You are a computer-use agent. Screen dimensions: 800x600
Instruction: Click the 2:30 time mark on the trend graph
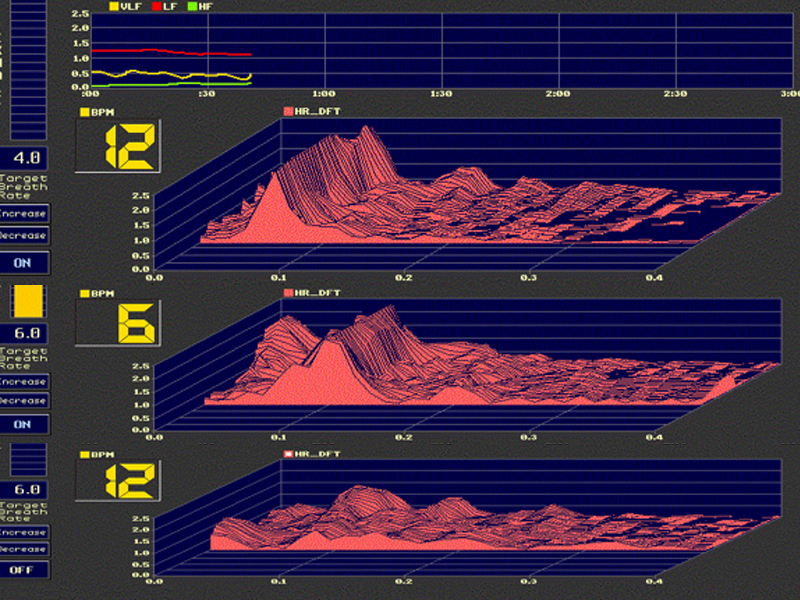pyautogui.click(x=675, y=94)
